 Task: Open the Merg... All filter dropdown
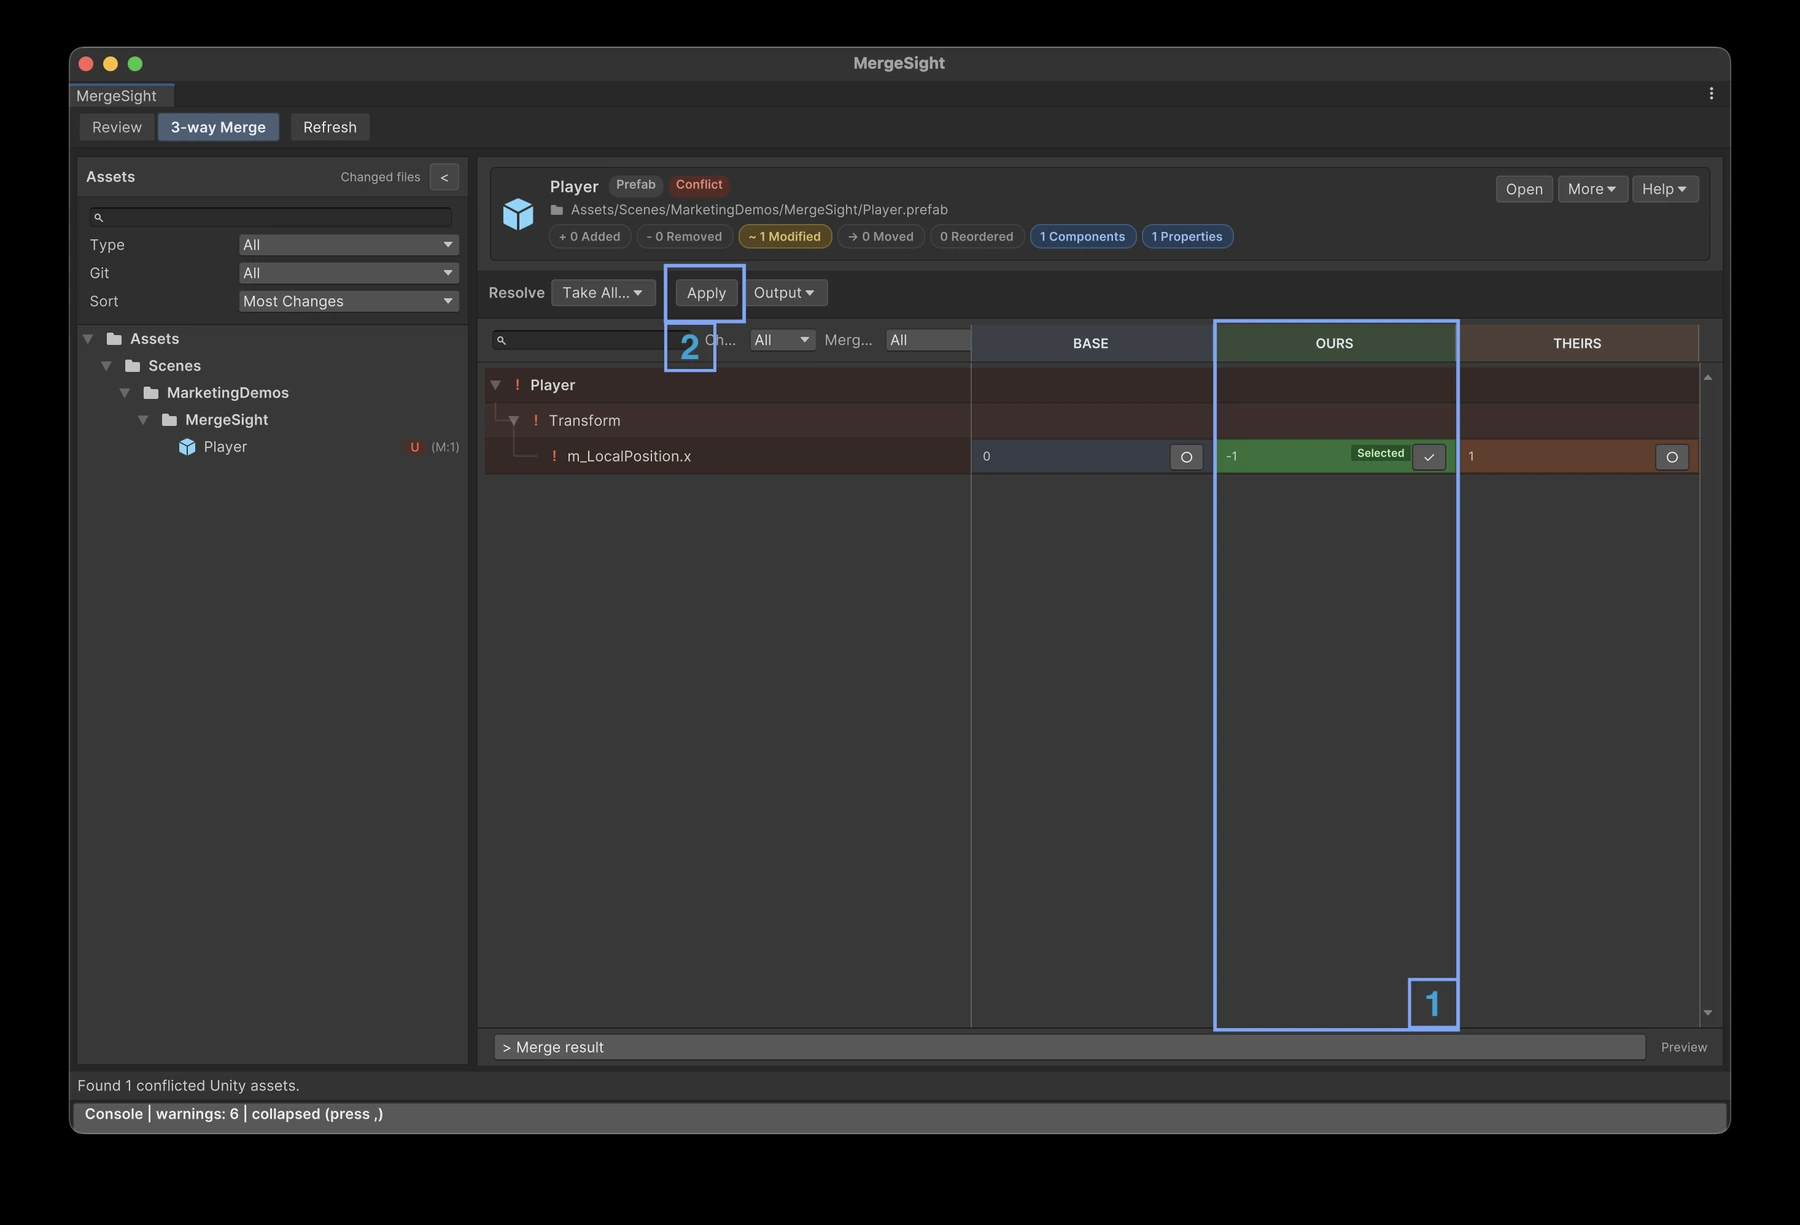click(928, 340)
